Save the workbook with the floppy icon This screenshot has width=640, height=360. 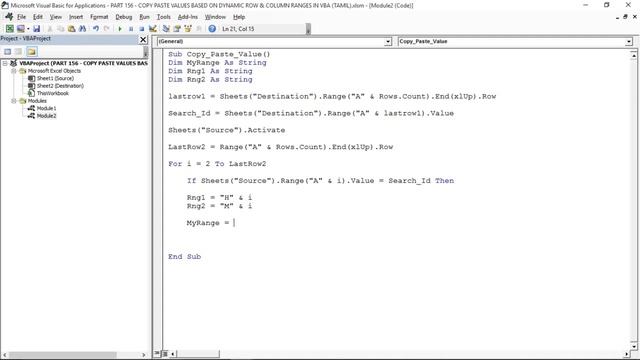(x=36, y=29)
